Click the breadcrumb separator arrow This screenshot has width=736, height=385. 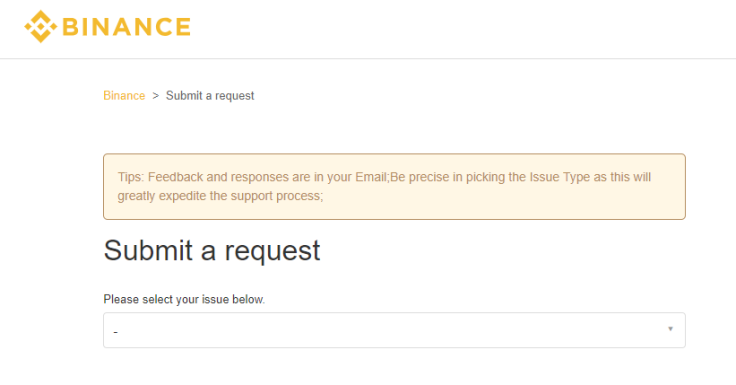[x=155, y=96]
